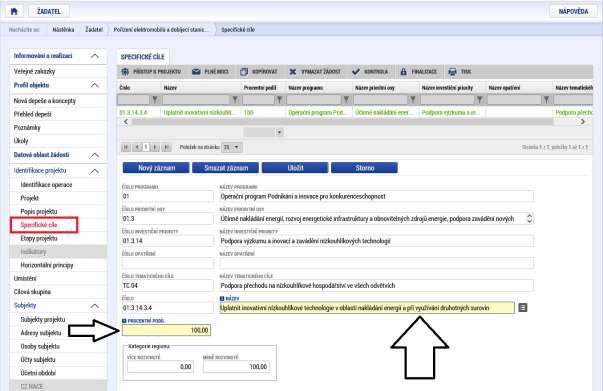Click yellow Název specific goal field
Viewport: 603px width, 391px height.
pos(367,308)
